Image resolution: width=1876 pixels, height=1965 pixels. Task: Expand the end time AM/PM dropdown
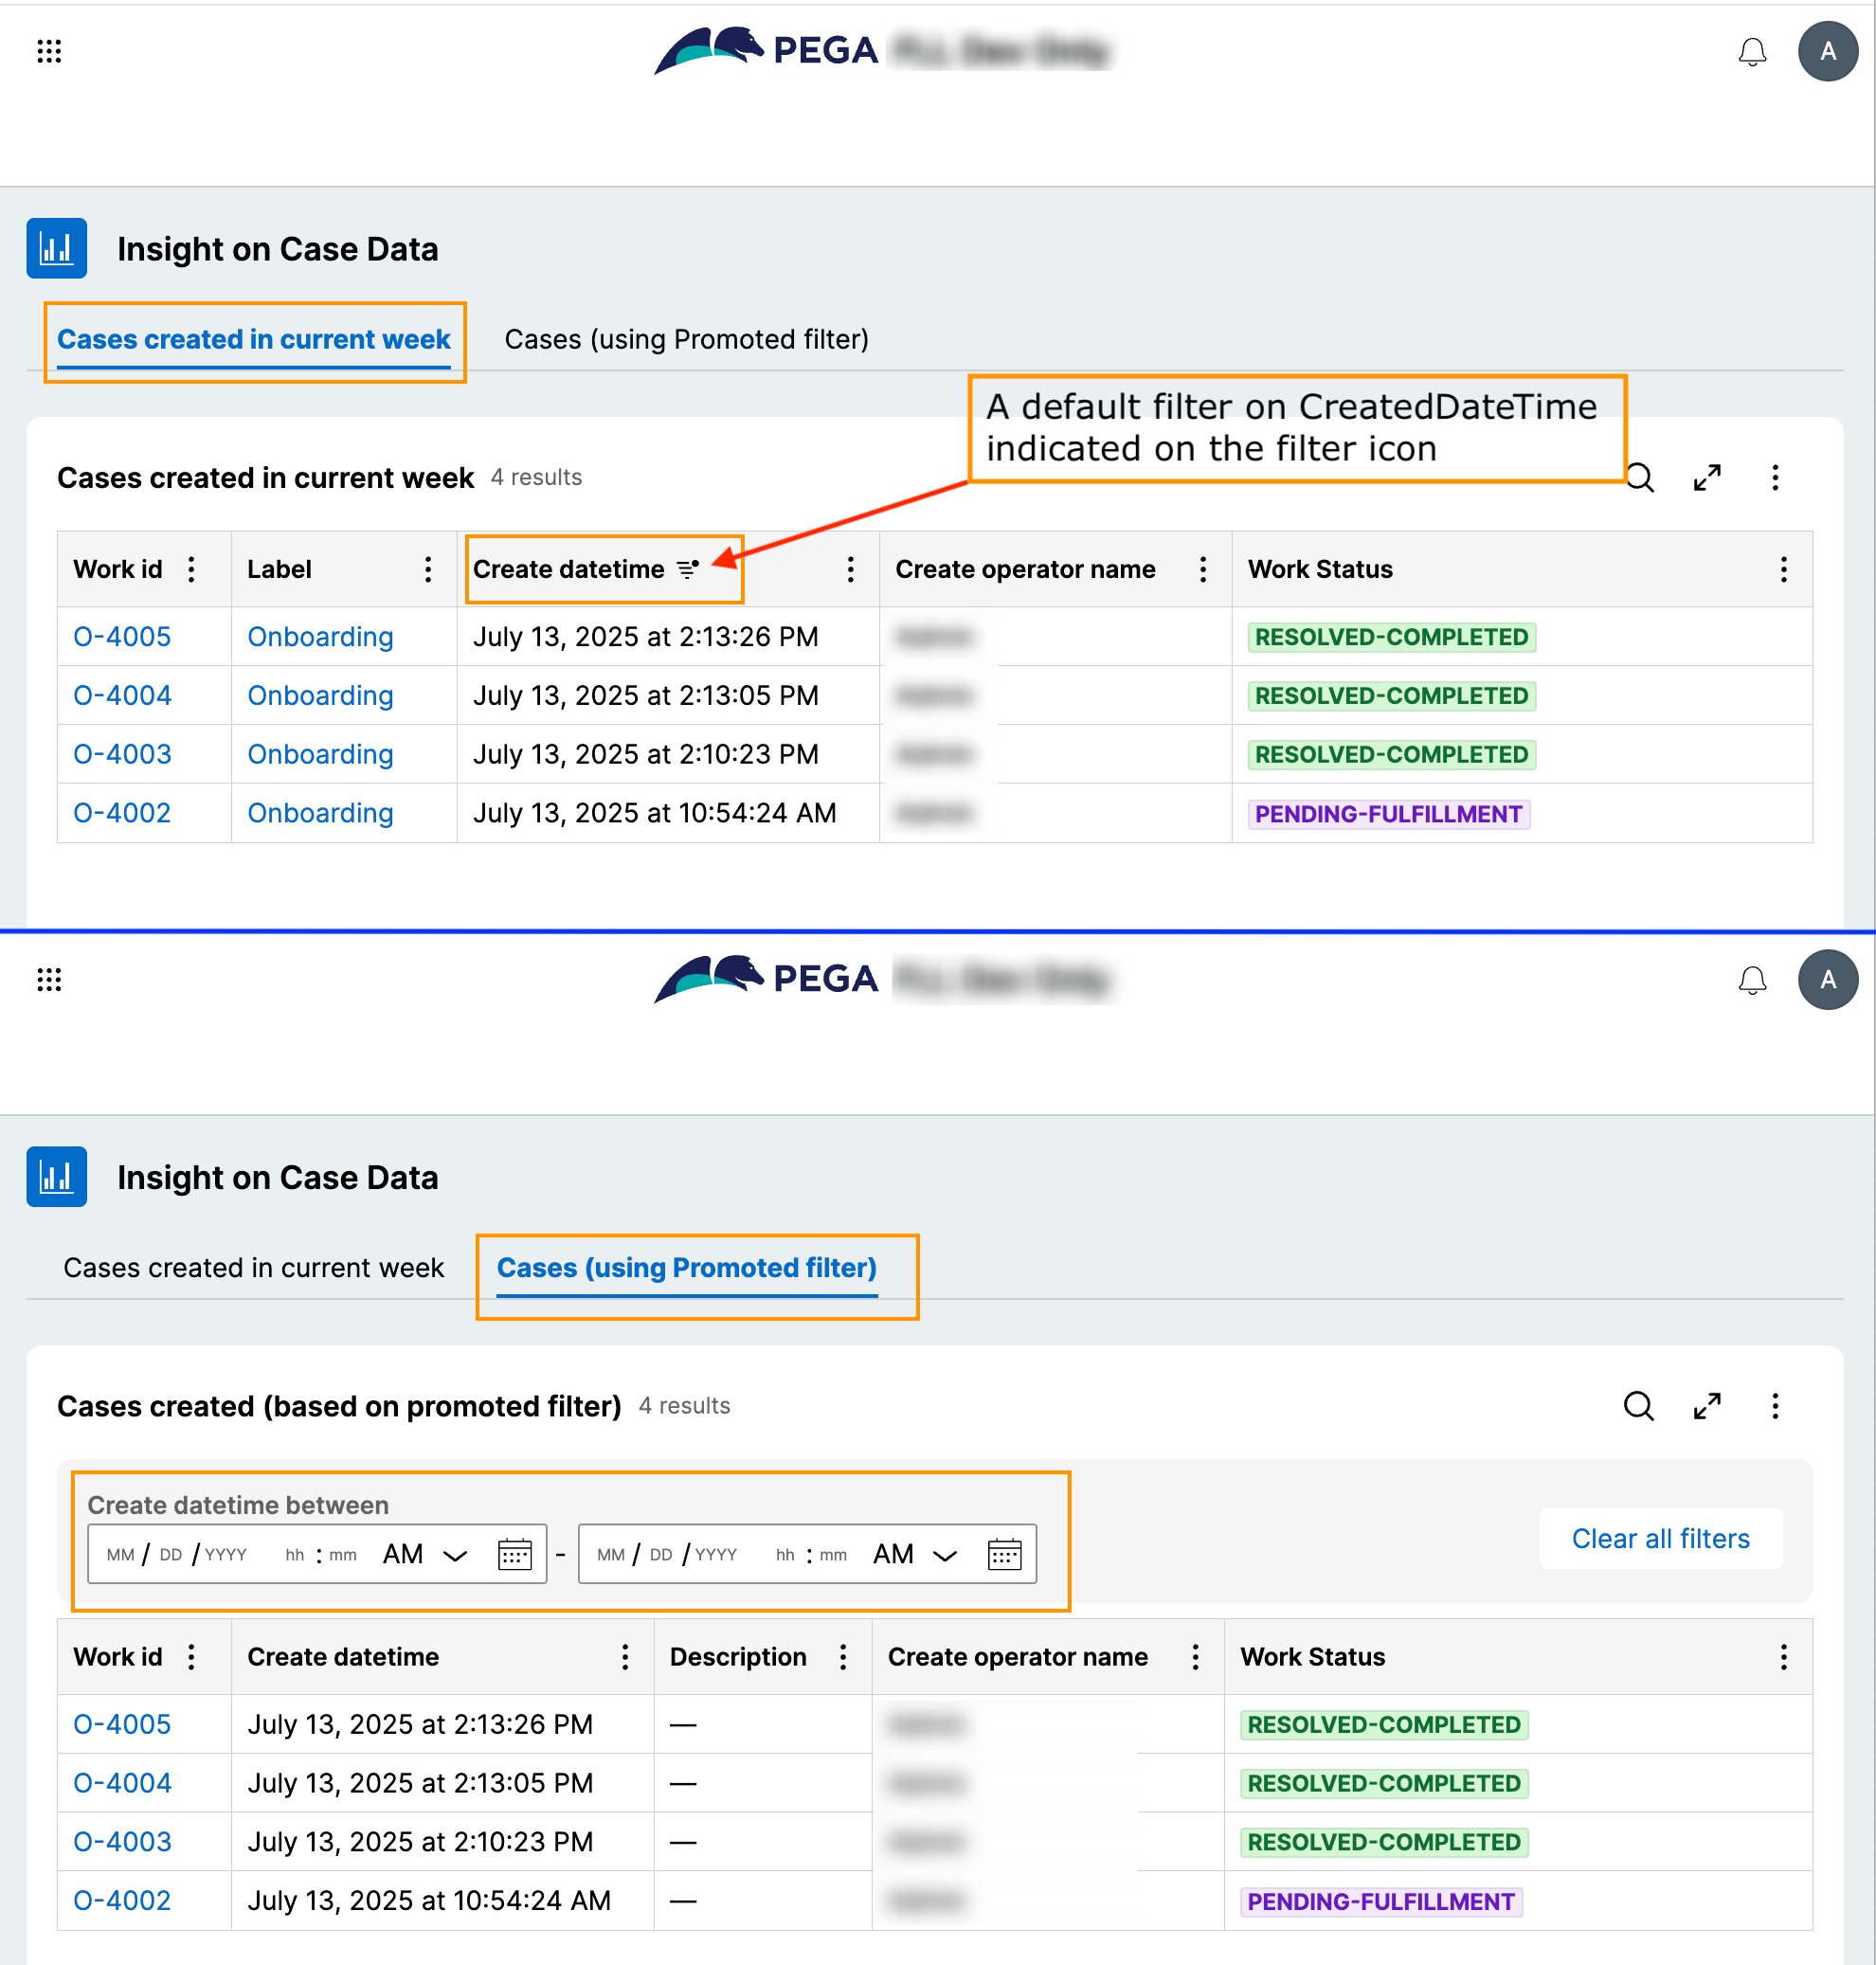coord(915,1554)
